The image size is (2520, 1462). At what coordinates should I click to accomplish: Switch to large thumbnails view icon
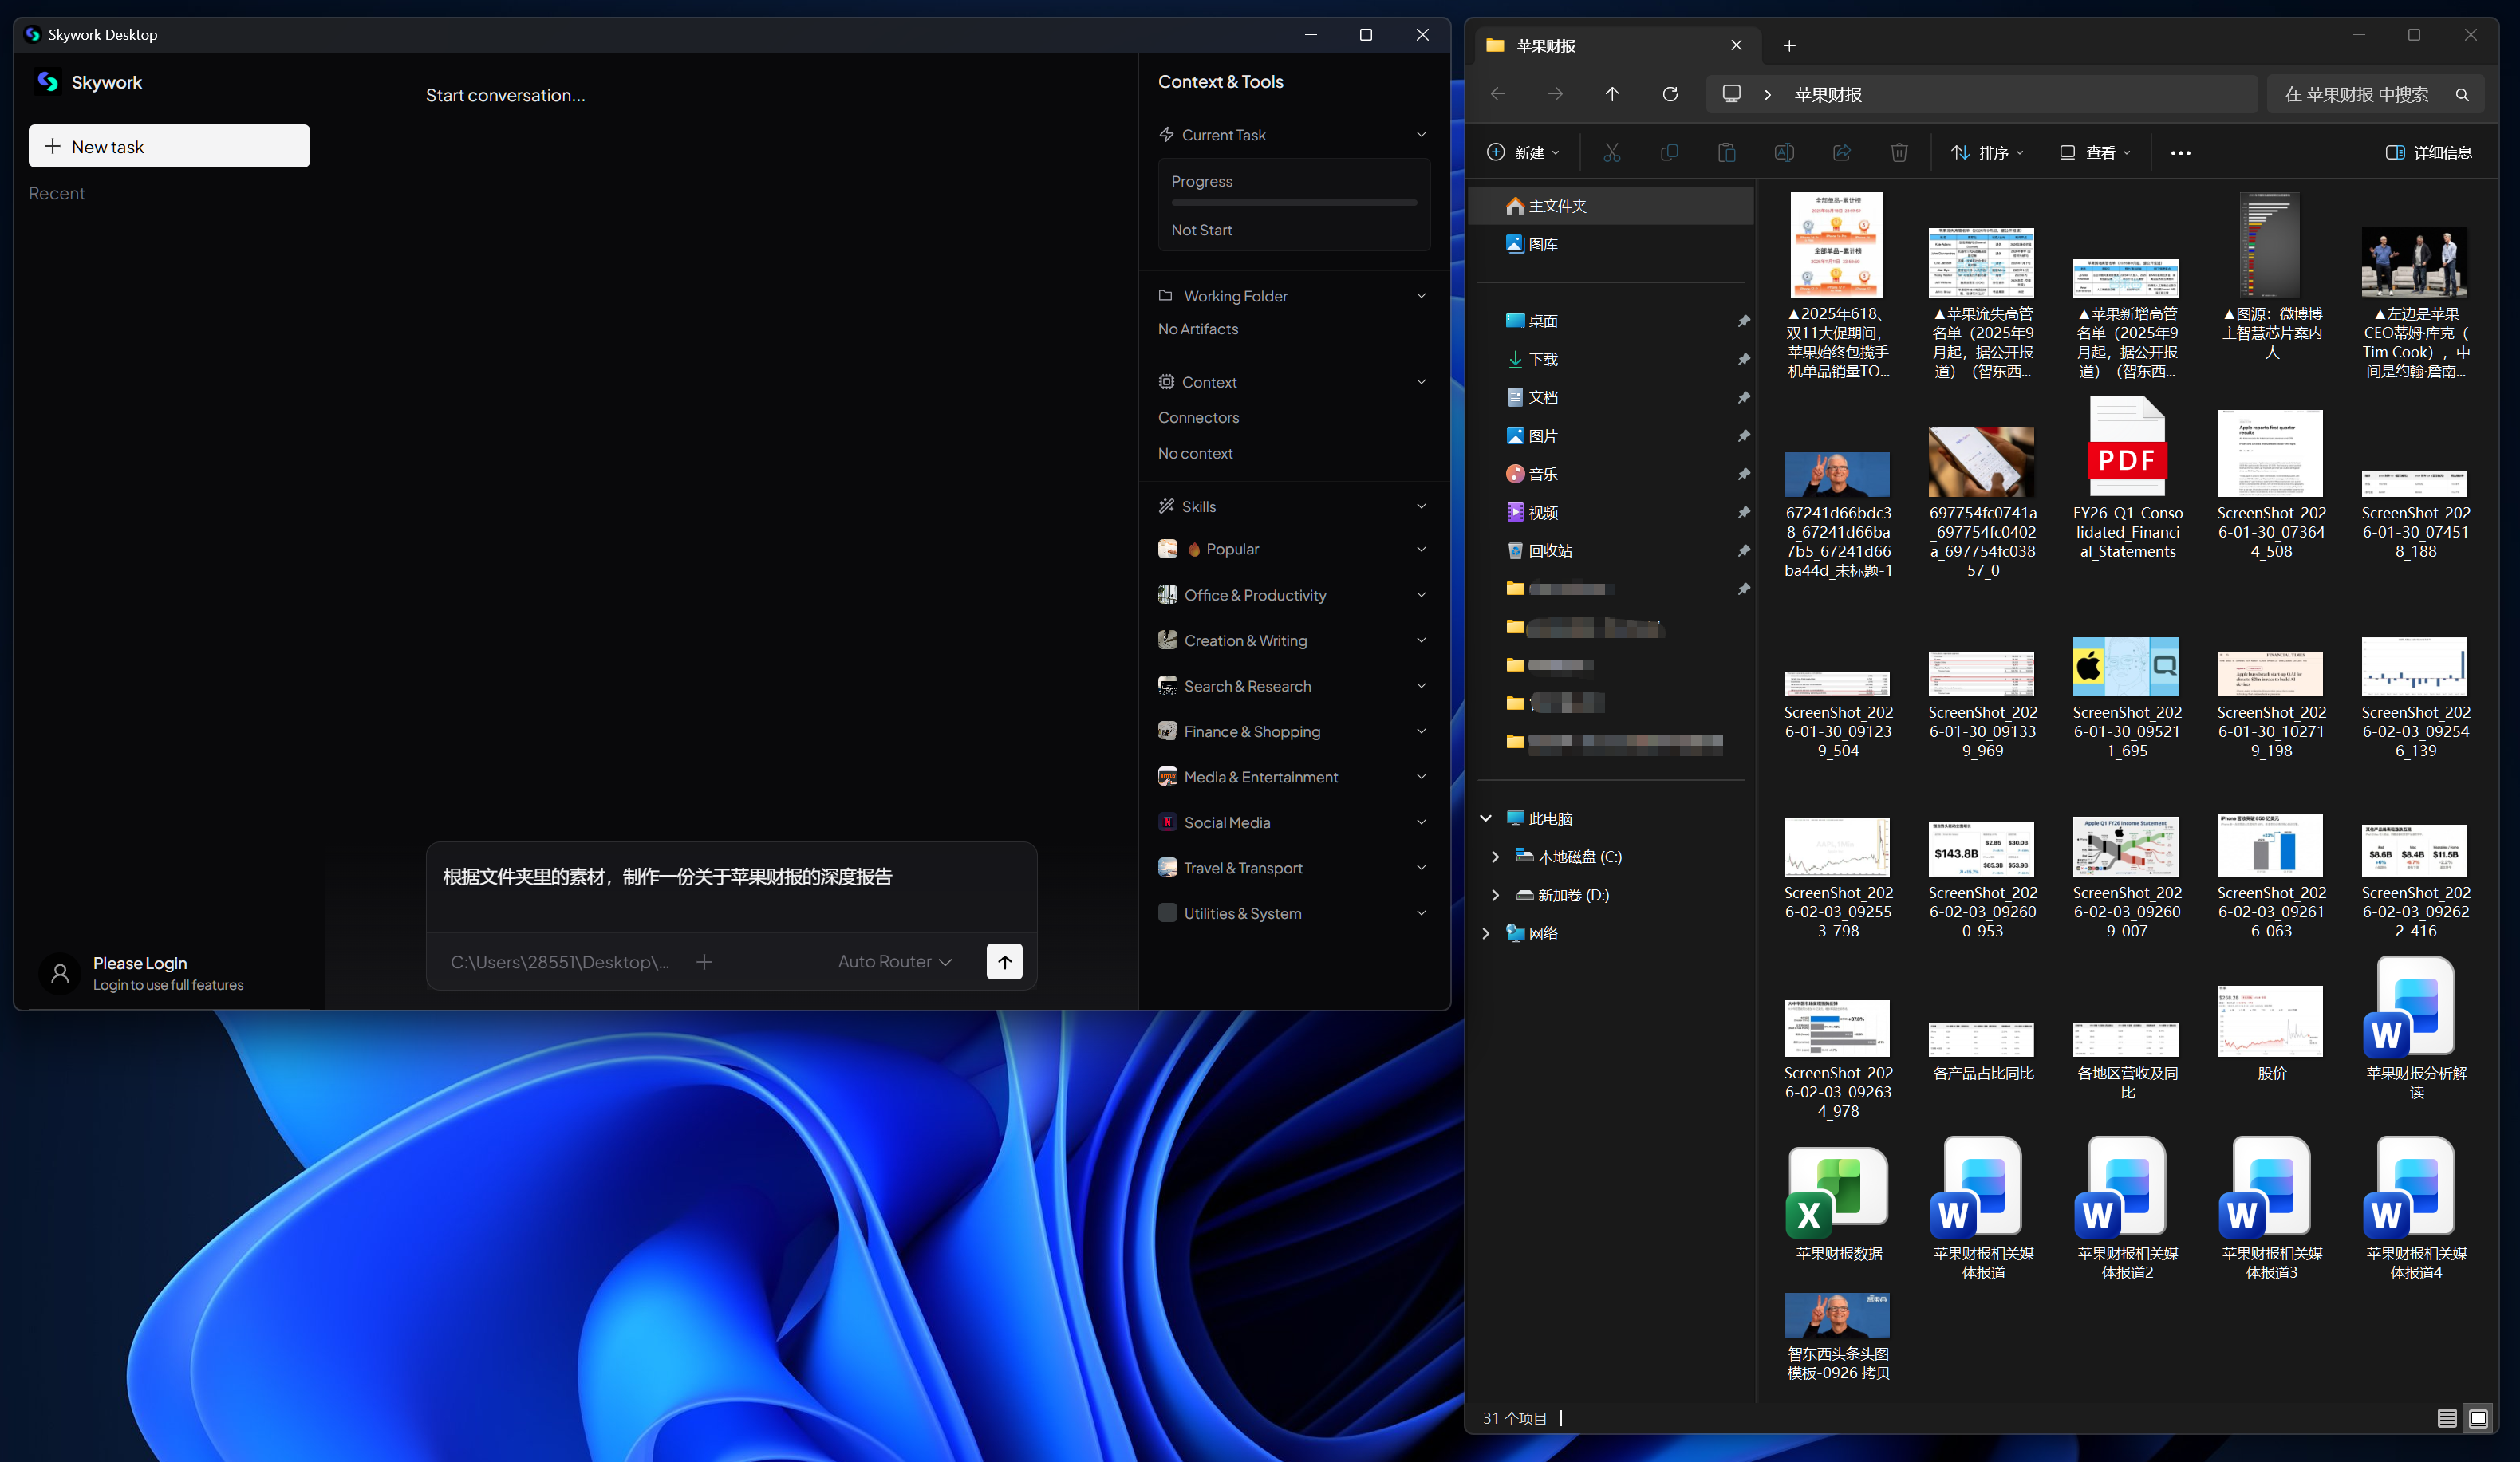coord(2478,1417)
